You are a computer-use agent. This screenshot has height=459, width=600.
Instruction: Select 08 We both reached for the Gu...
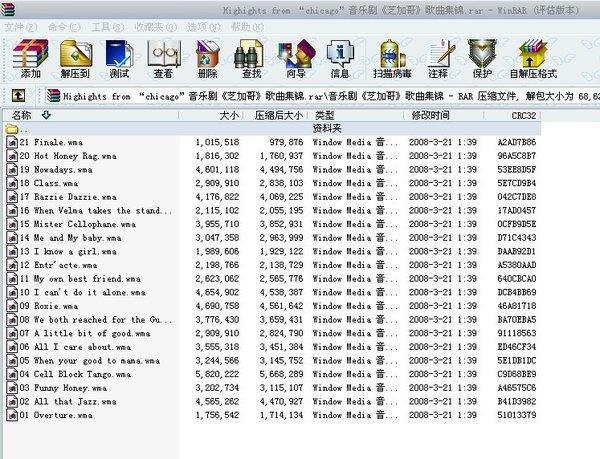coord(96,320)
